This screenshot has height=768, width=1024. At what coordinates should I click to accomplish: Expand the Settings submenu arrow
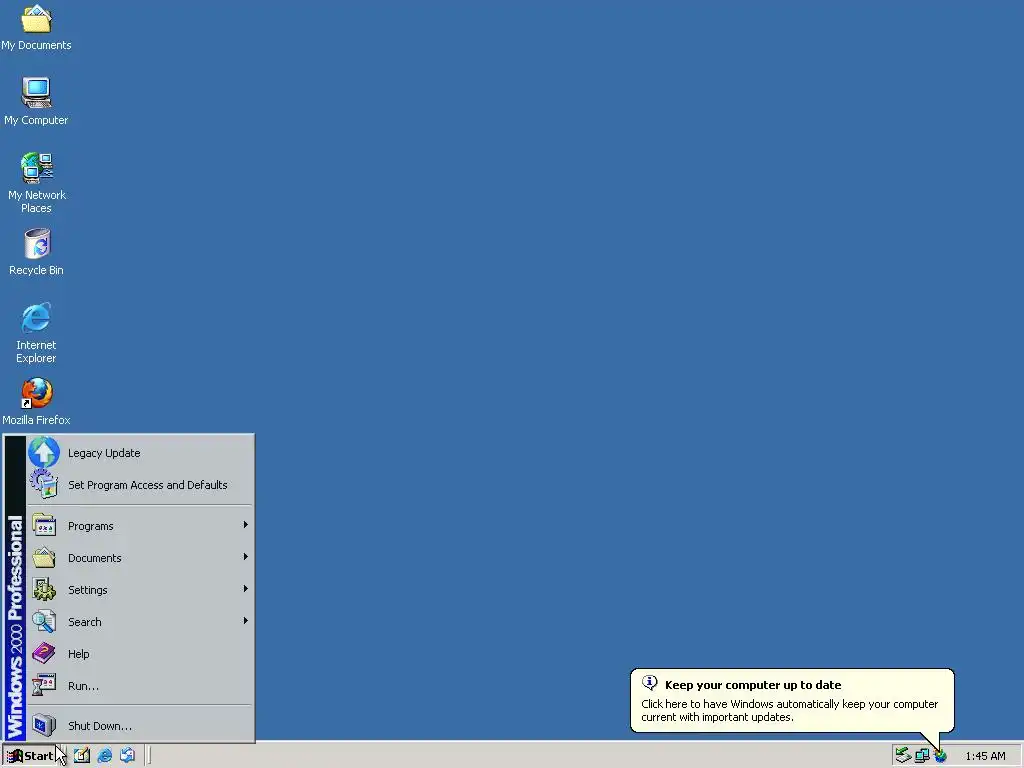click(246, 589)
